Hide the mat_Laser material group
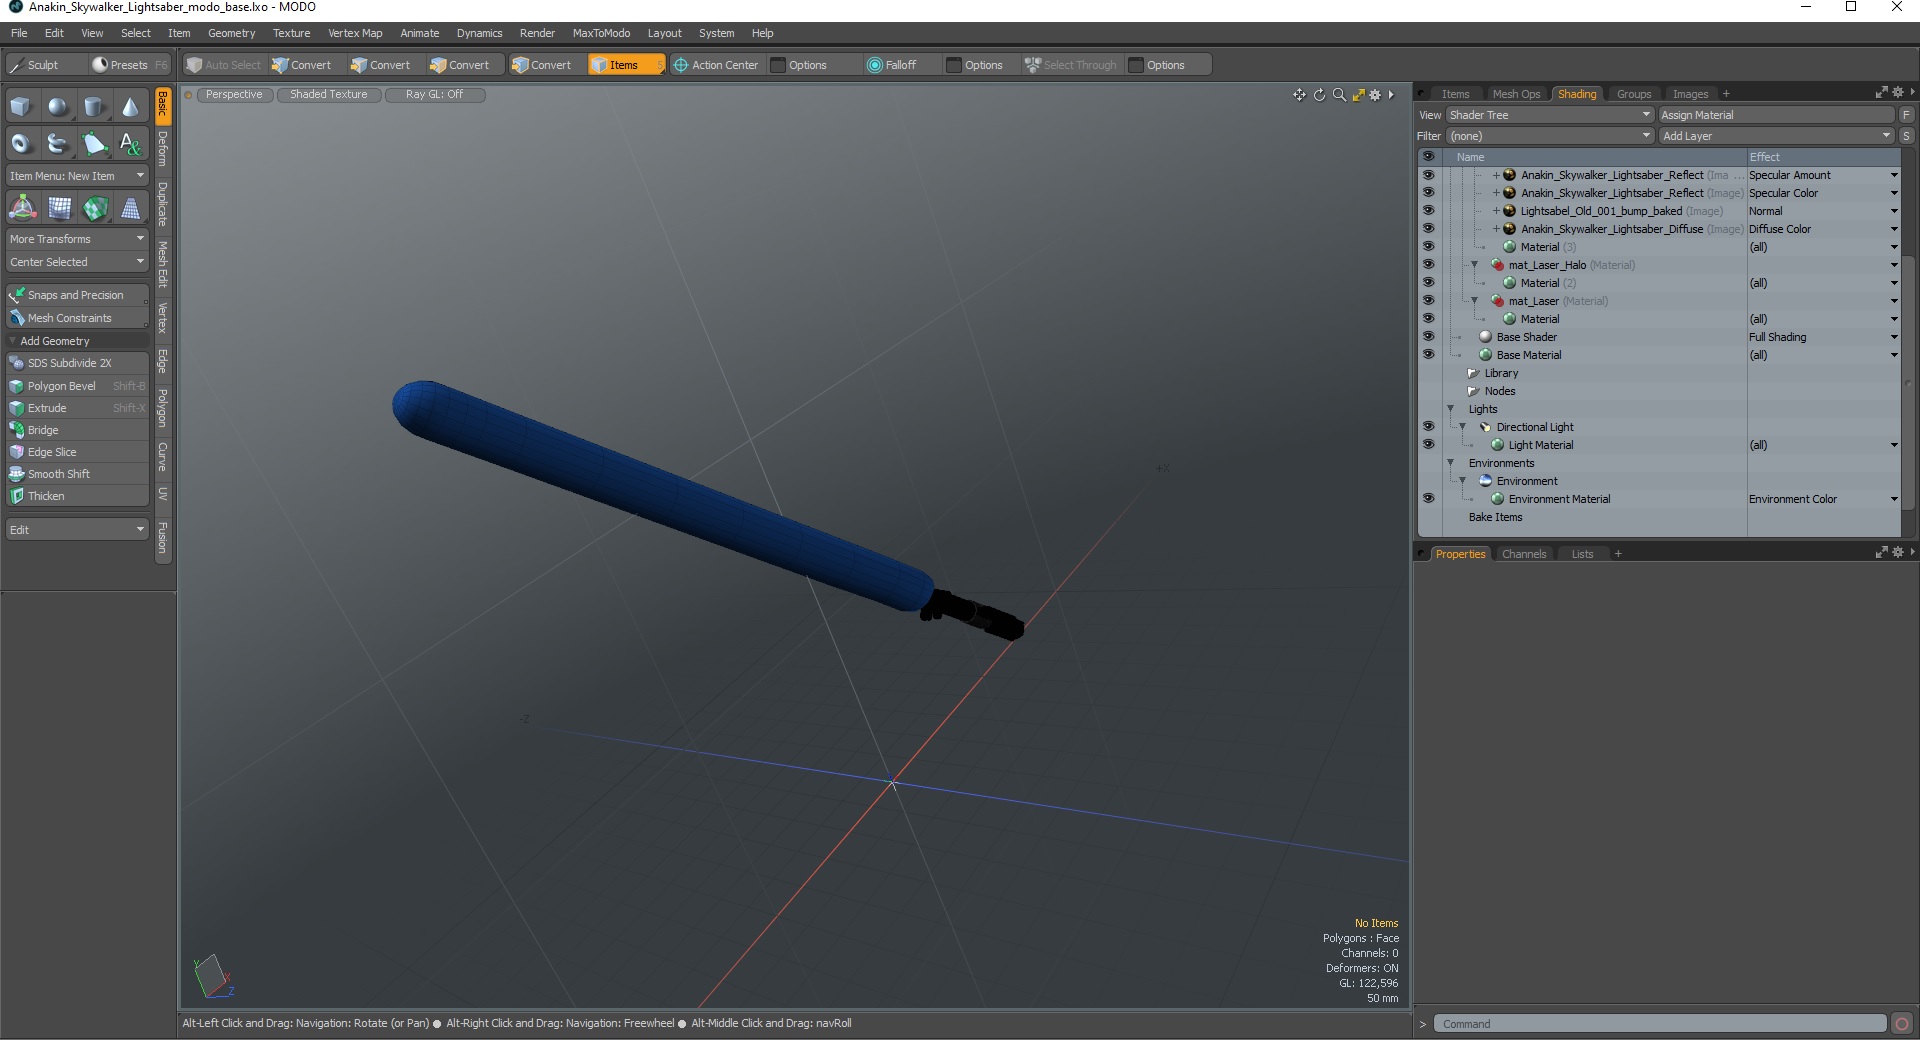 click(x=1428, y=301)
